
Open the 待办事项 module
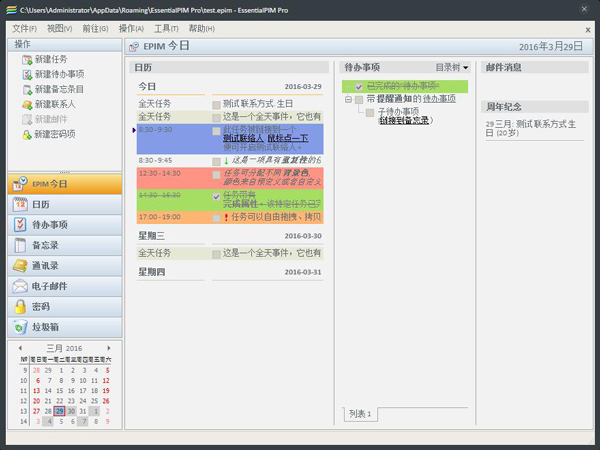(x=65, y=225)
